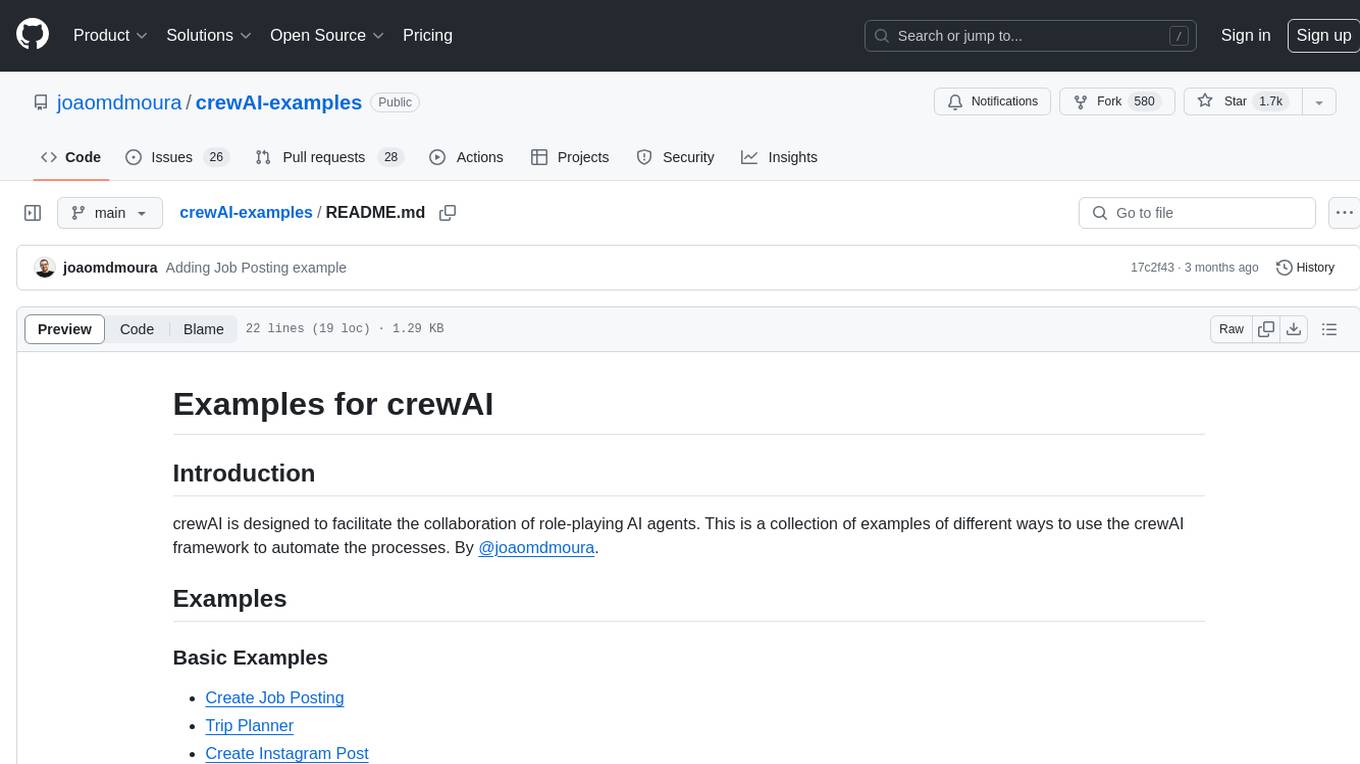Expand the file tree side panel
The image size is (1360, 764).
click(33, 213)
